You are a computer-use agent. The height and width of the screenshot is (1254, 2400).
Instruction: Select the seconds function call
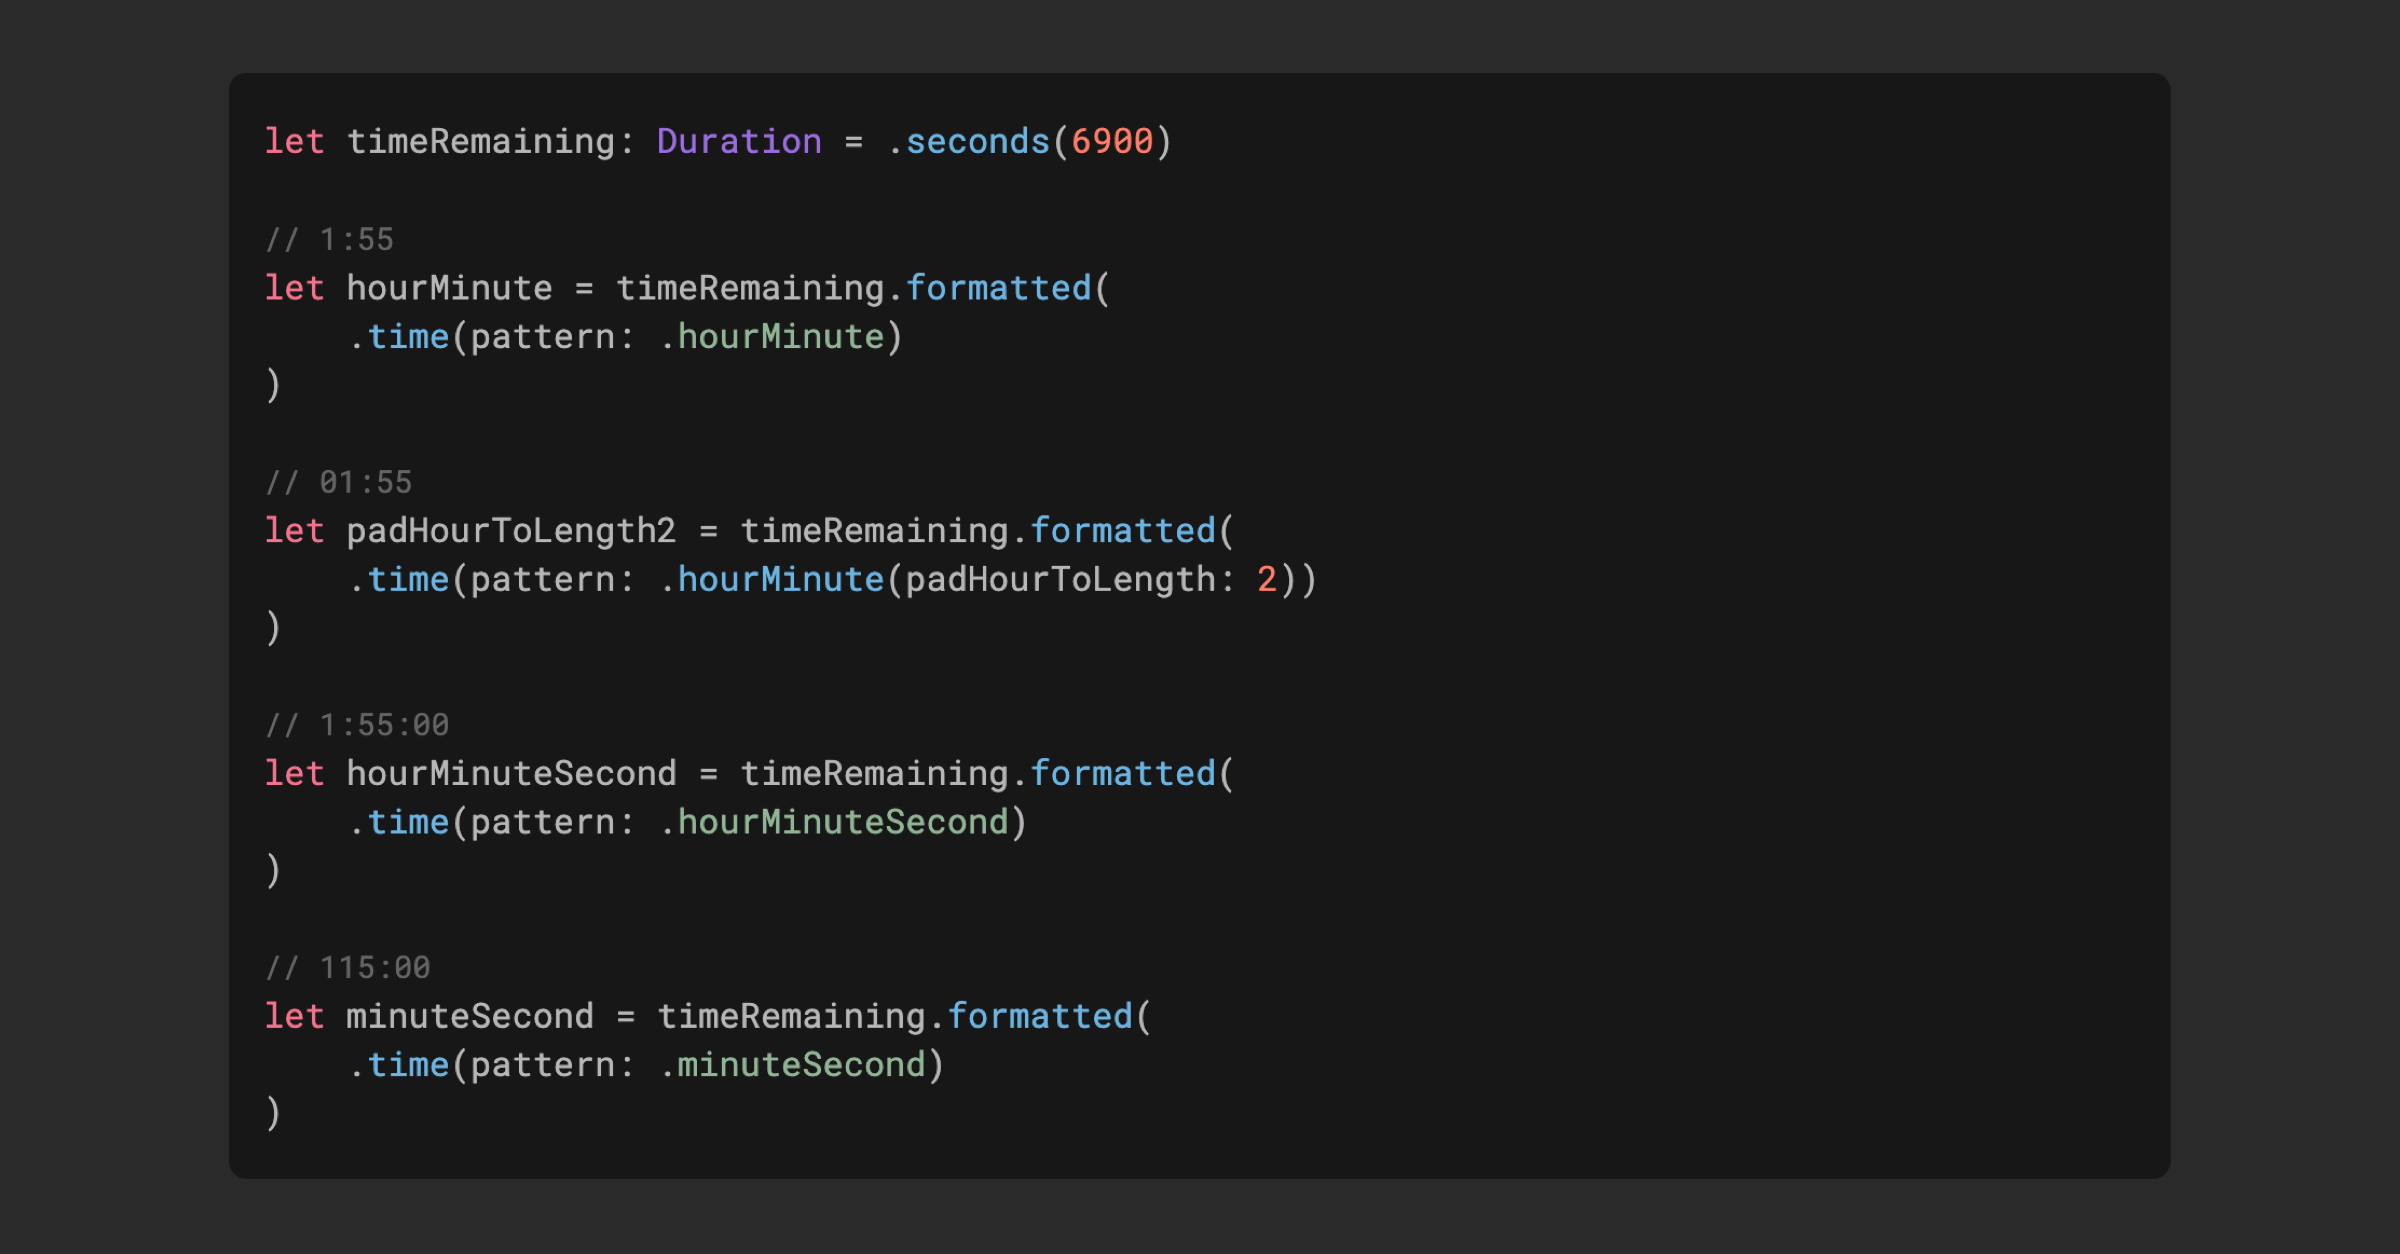point(972,141)
